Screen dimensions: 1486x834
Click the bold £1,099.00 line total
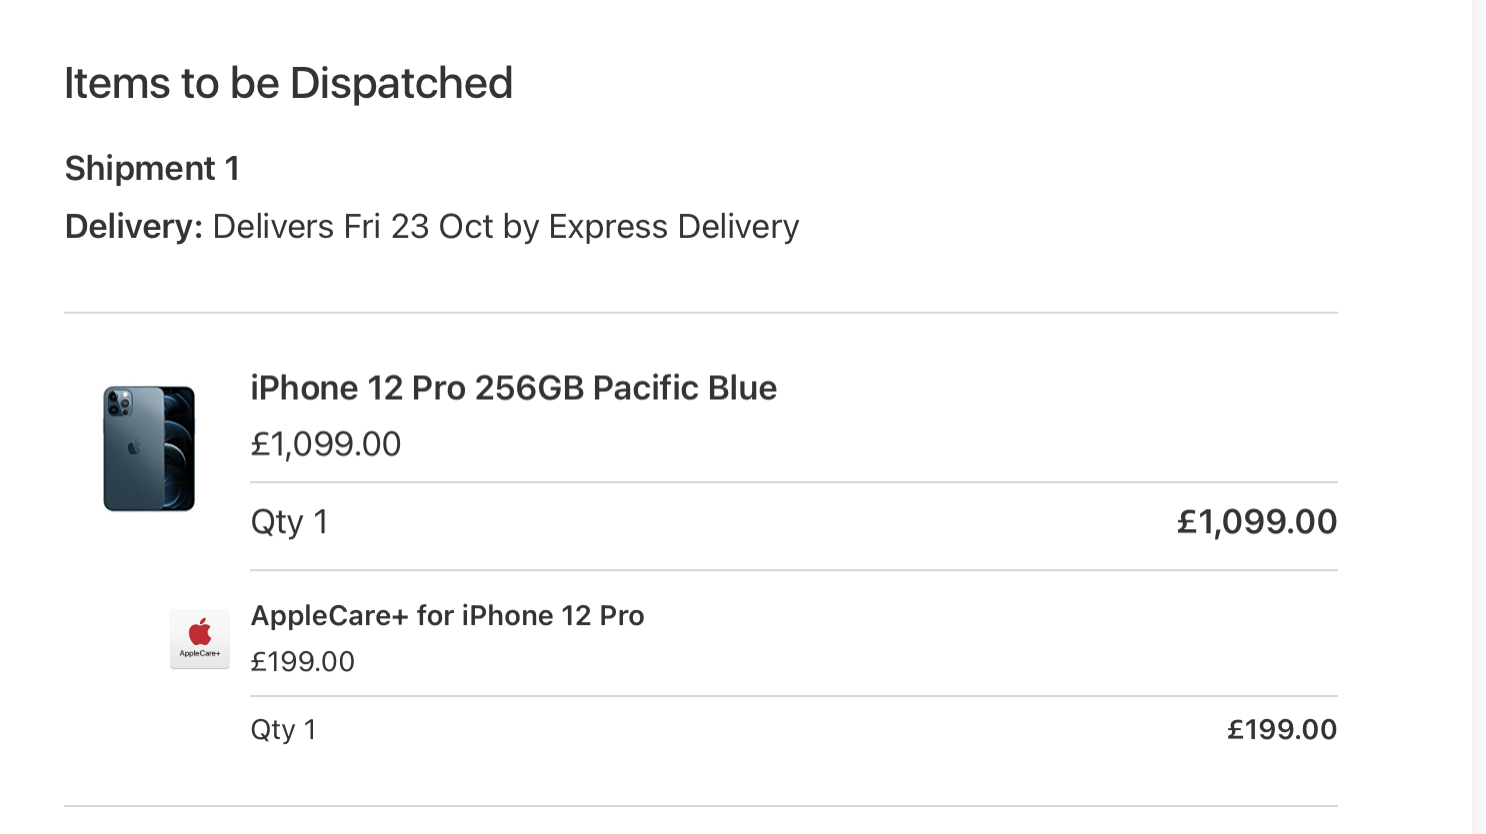point(1257,522)
